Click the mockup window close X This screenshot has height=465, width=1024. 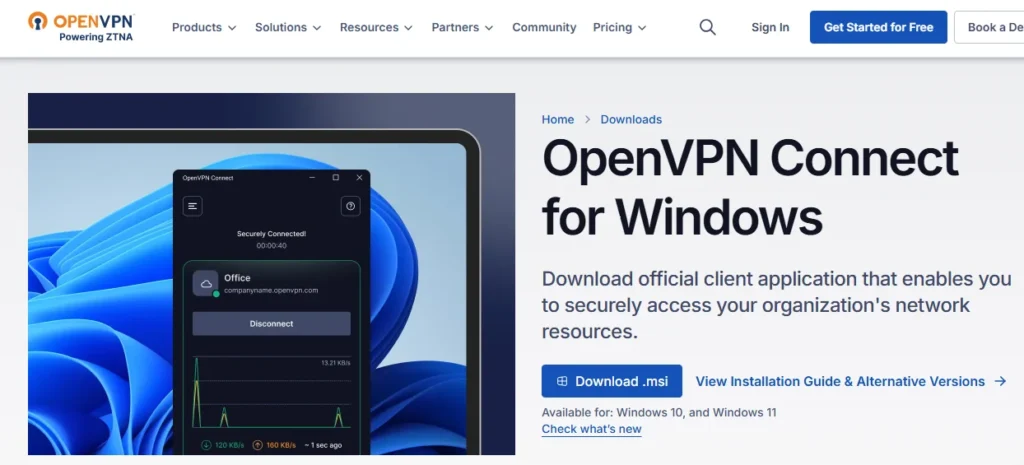pyautogui.click(x=359, y=178)
